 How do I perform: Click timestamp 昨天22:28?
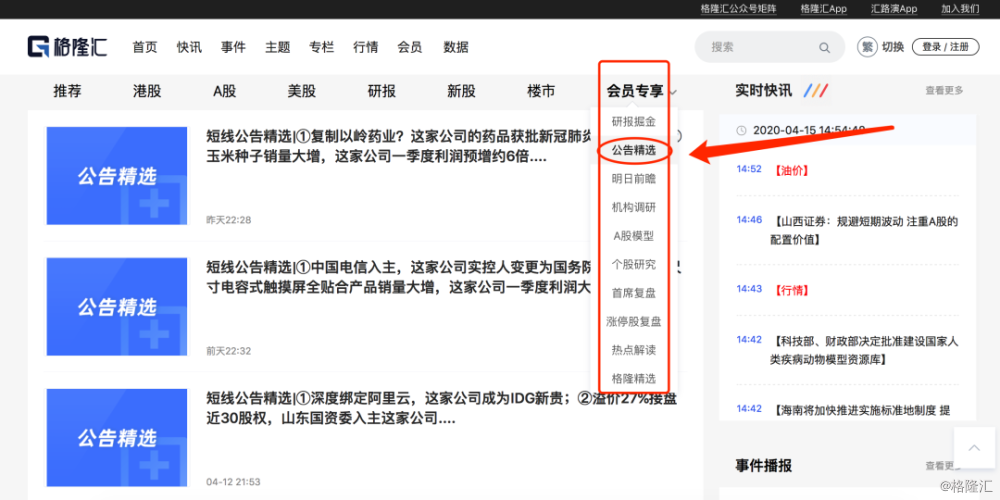pyautogui.click(x=228, y=220)
